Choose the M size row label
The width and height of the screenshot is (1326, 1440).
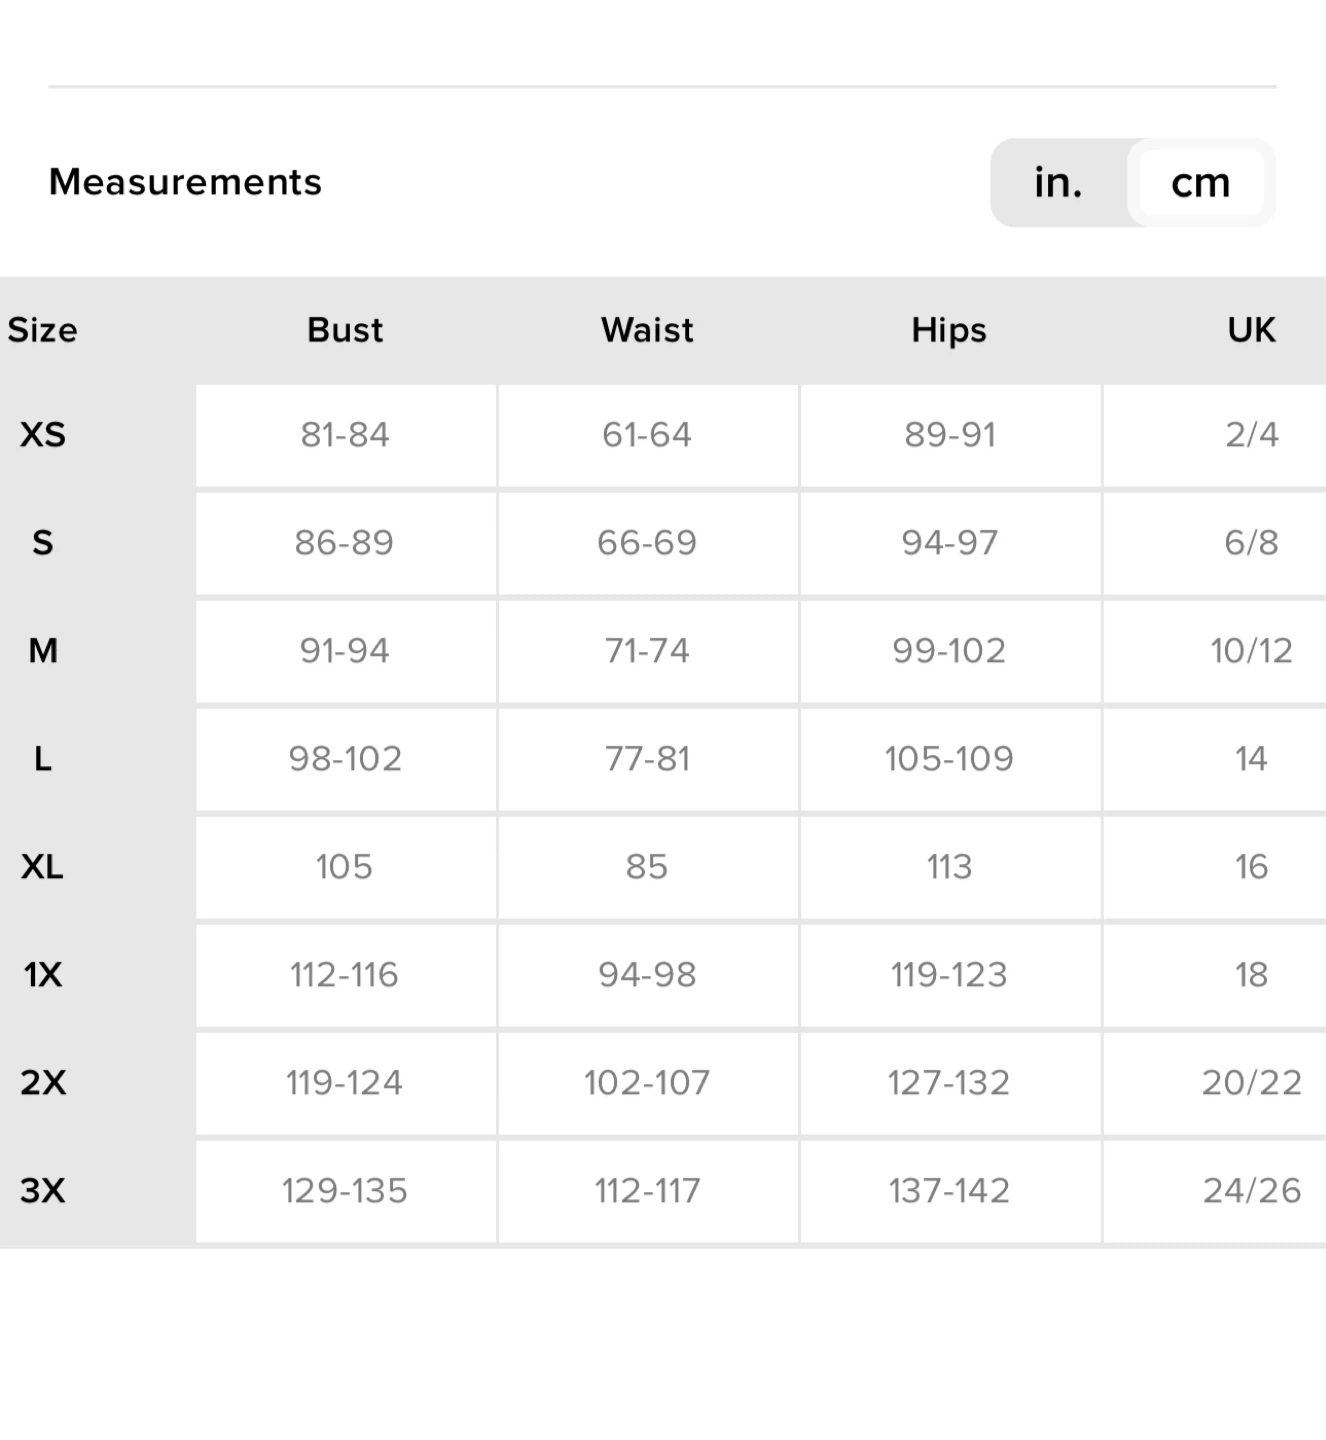pyautogui.click(x=43, y=651)
